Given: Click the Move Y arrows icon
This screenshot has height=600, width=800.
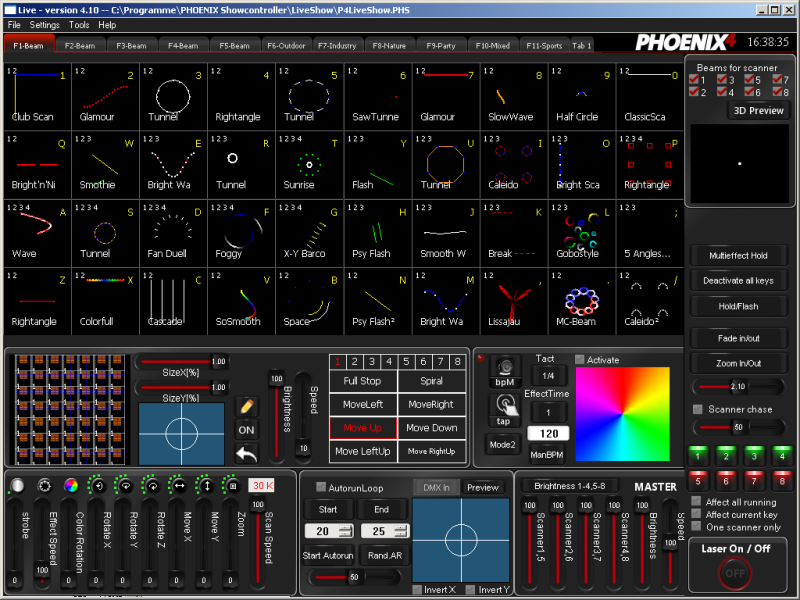Looking at the screenshot, I should (x=206, y=485).
